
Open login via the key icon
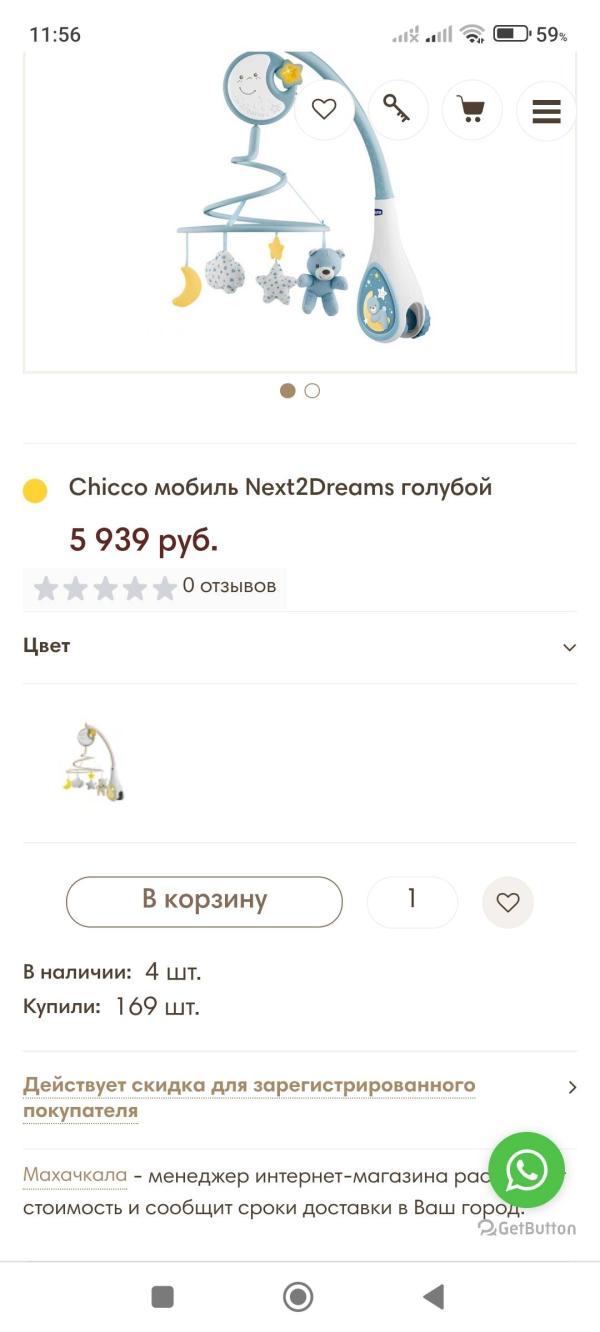[398, 110]
